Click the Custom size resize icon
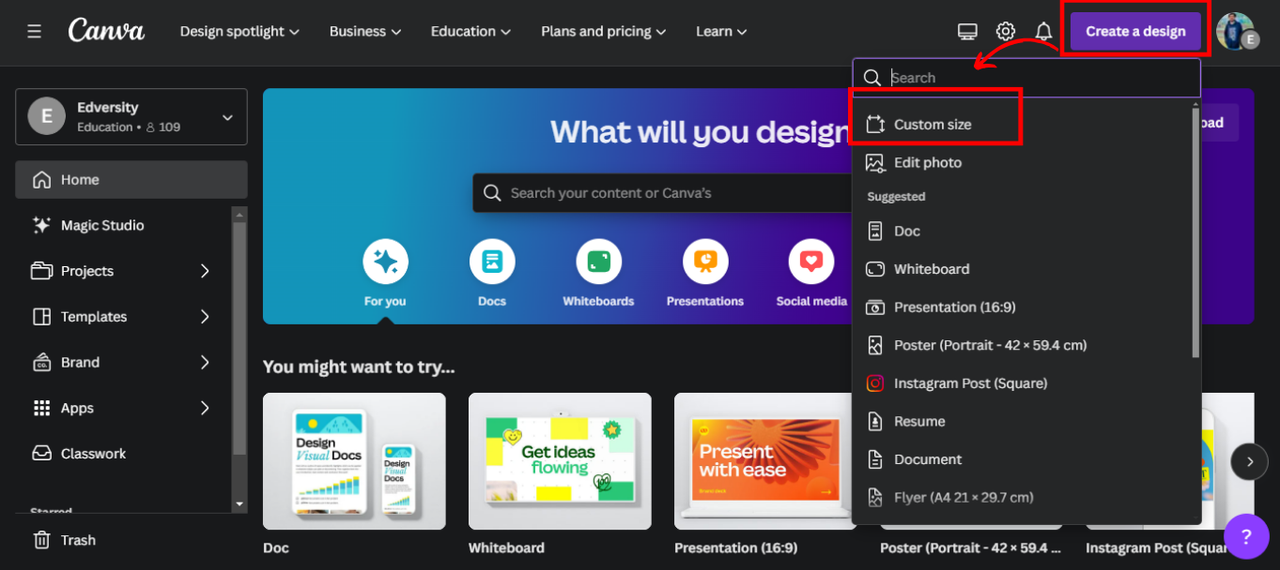 click(876, 124)
